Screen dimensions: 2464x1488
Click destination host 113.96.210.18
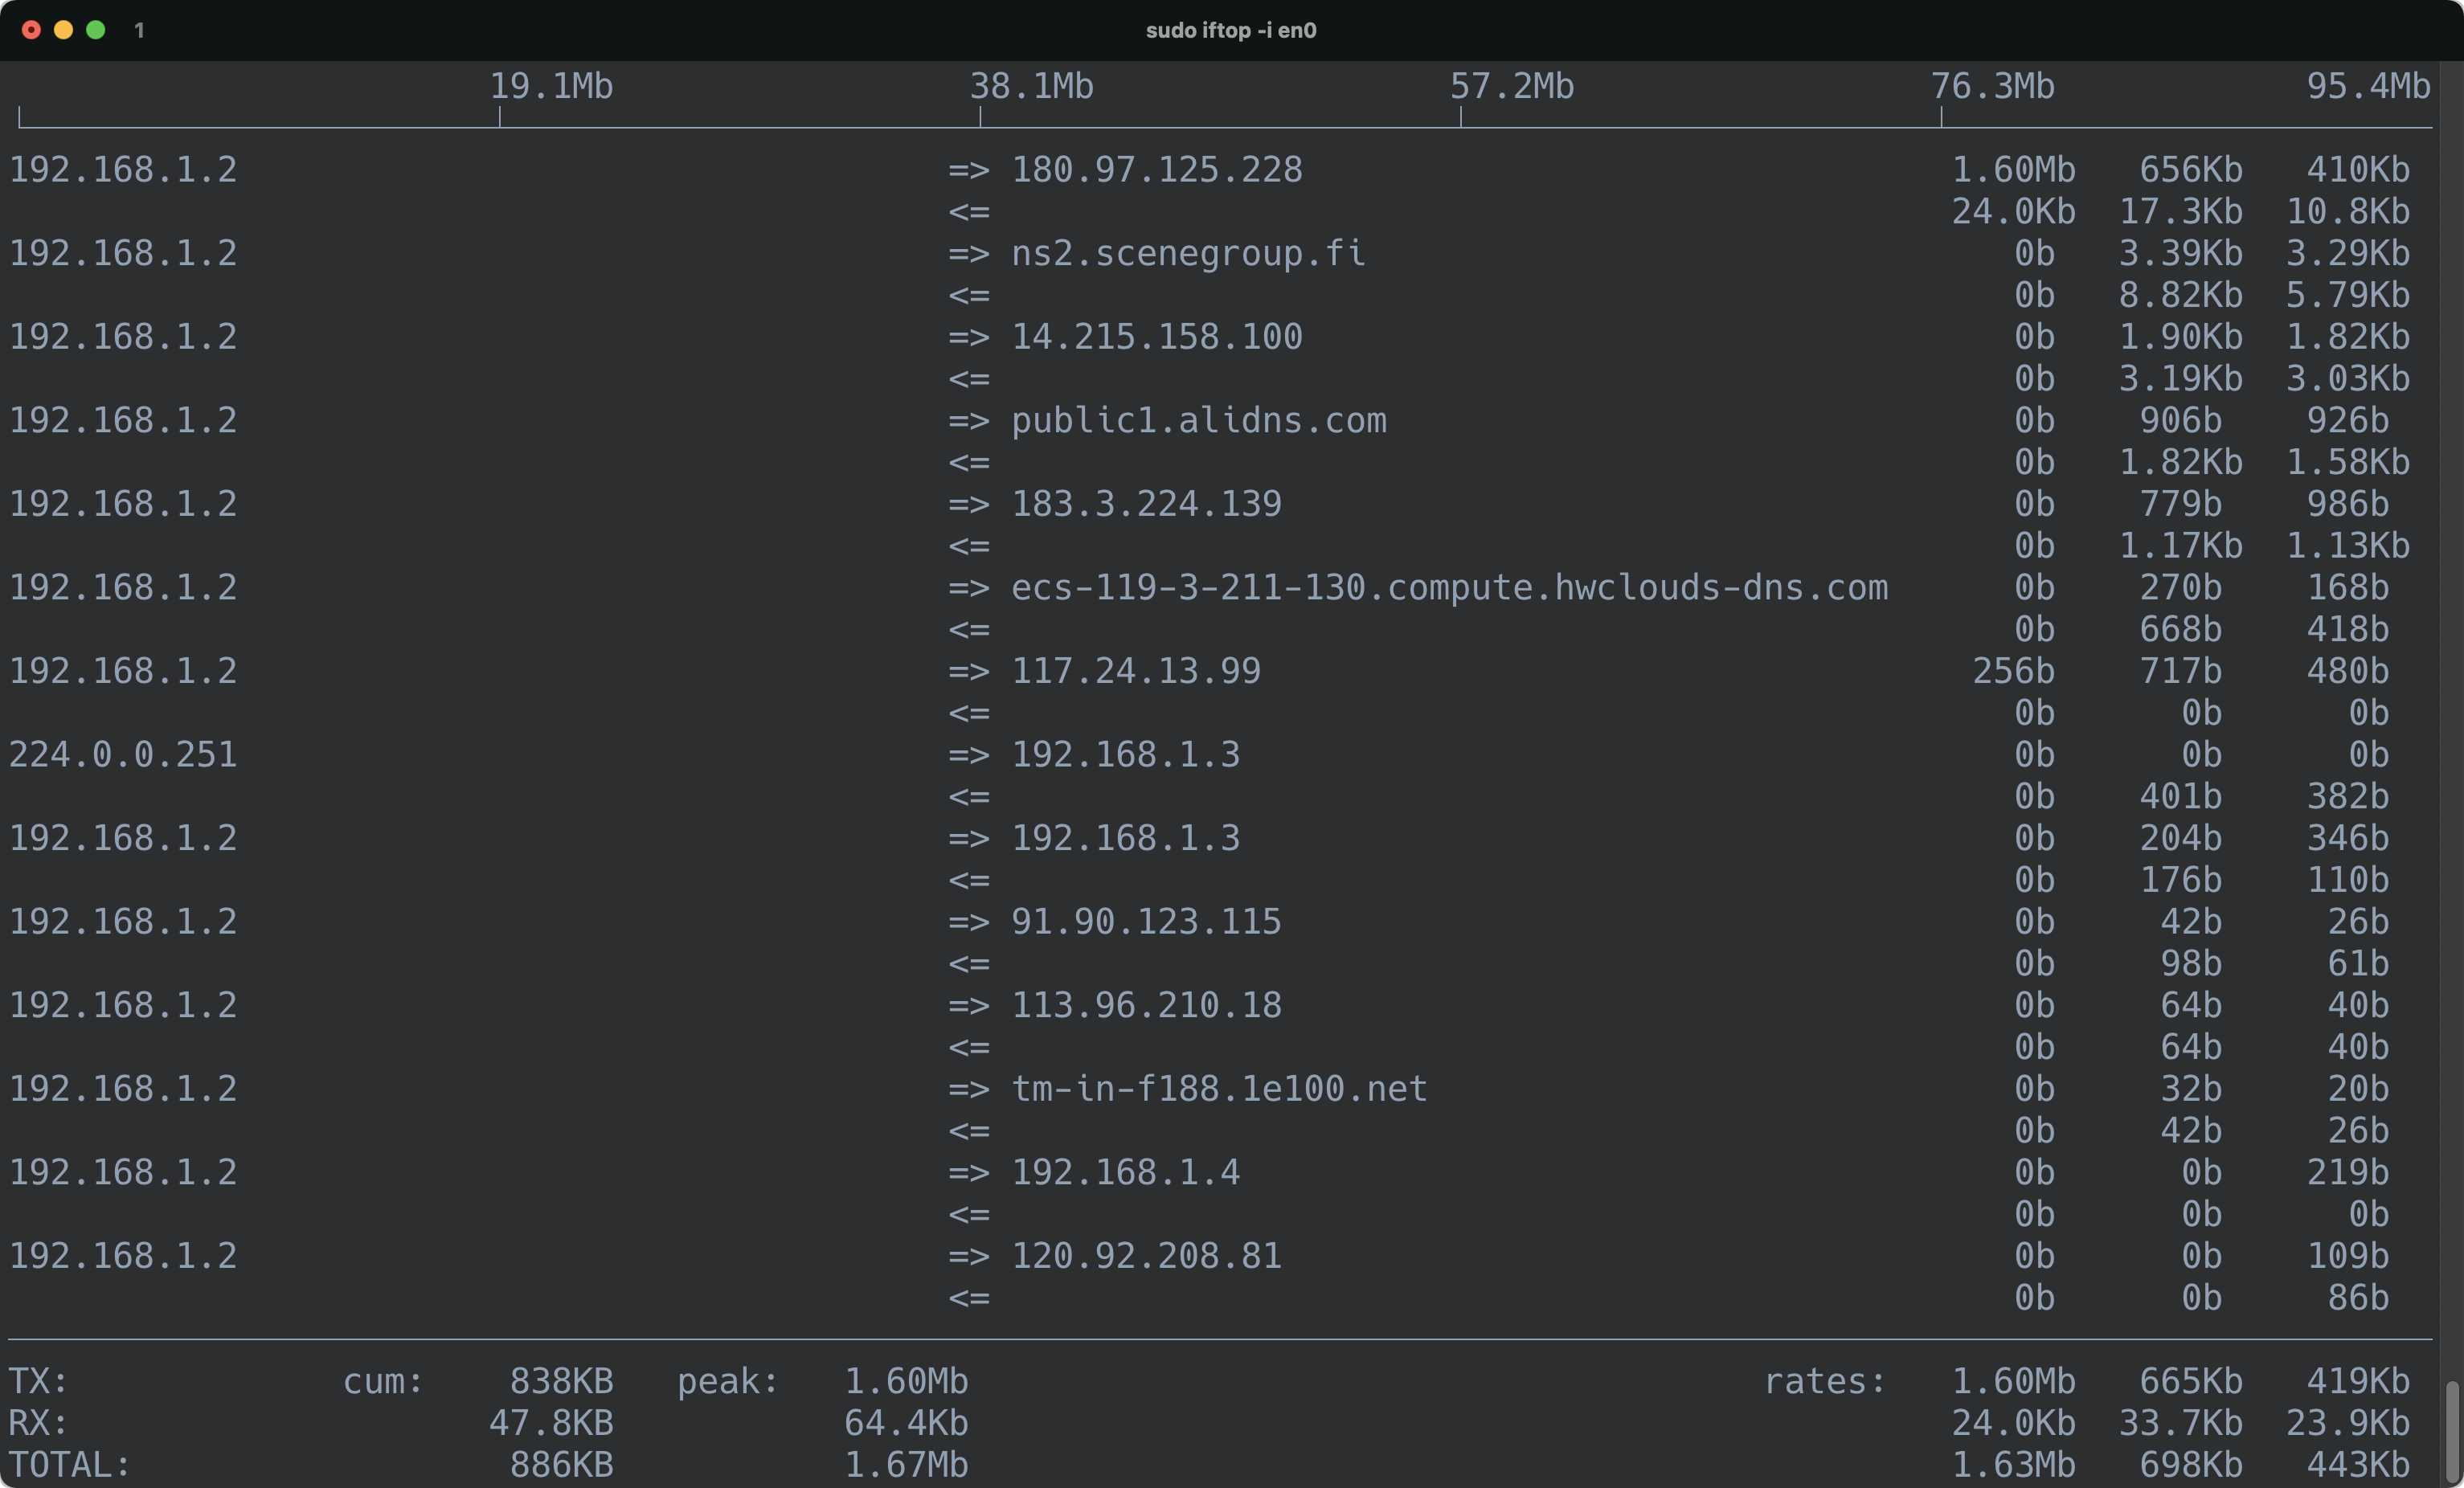pyautogui.click(x=1147, y=1005)
